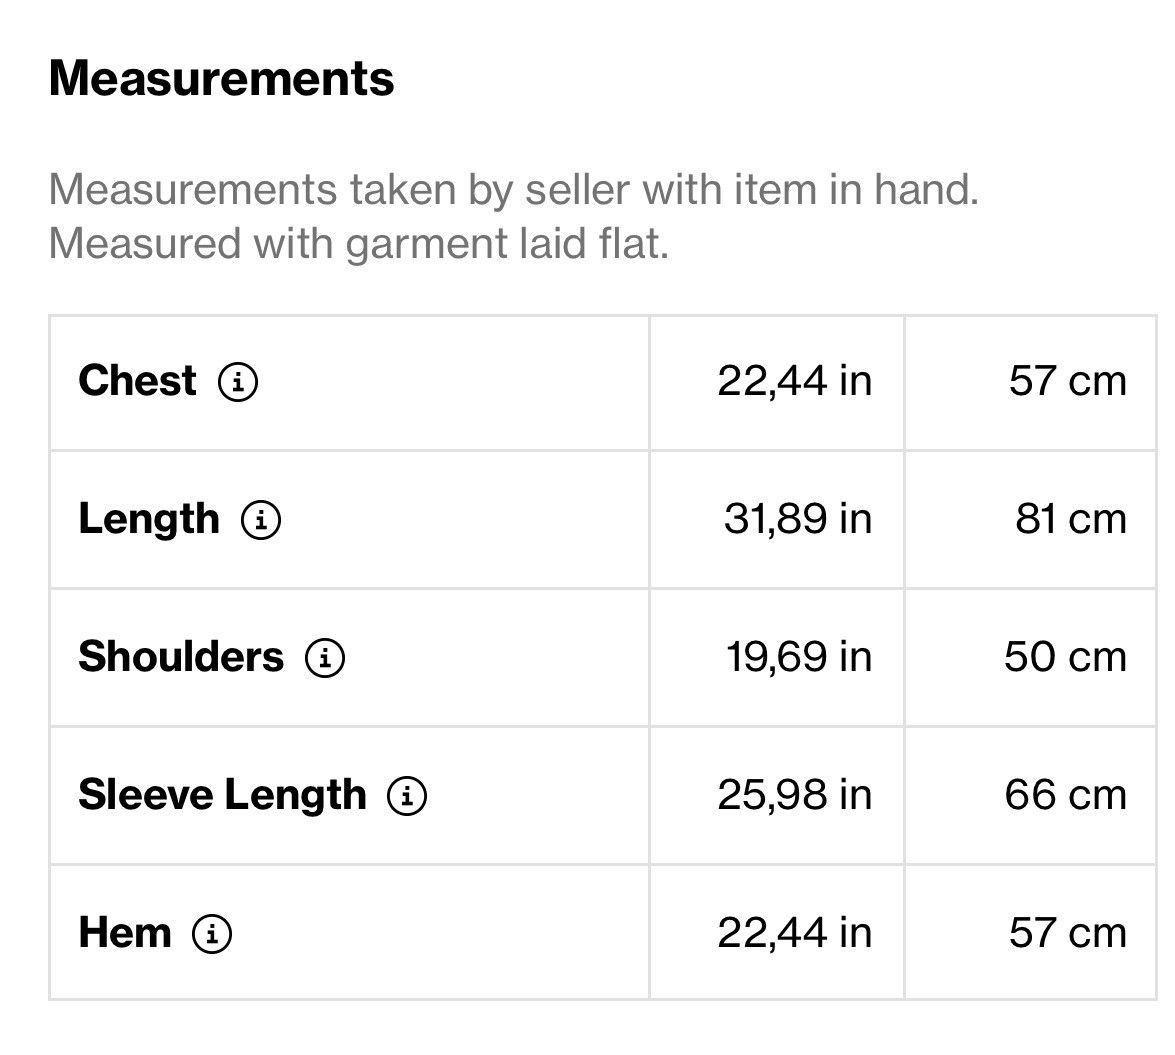Open the Hem measurement info icon

pyautogui.click(x=212, y=934)
